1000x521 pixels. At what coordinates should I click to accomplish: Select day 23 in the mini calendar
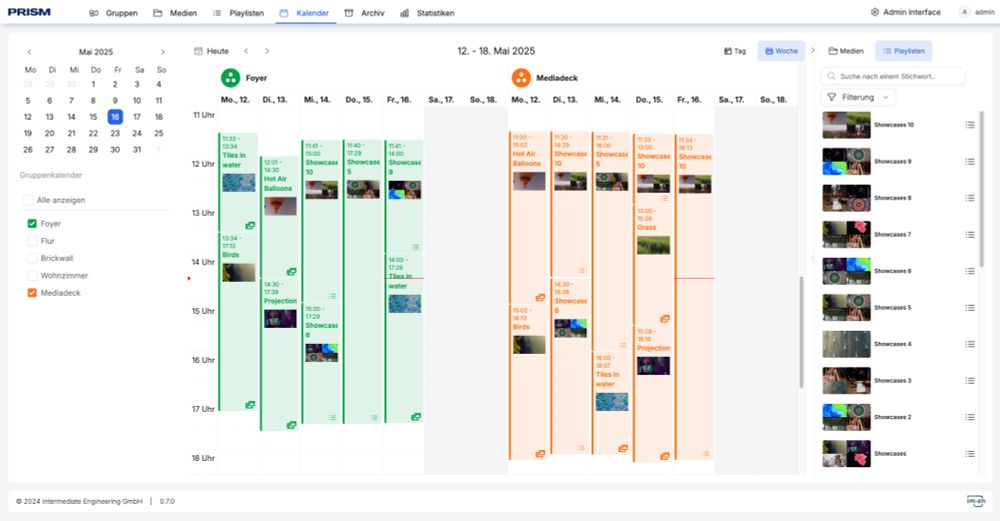115,133
